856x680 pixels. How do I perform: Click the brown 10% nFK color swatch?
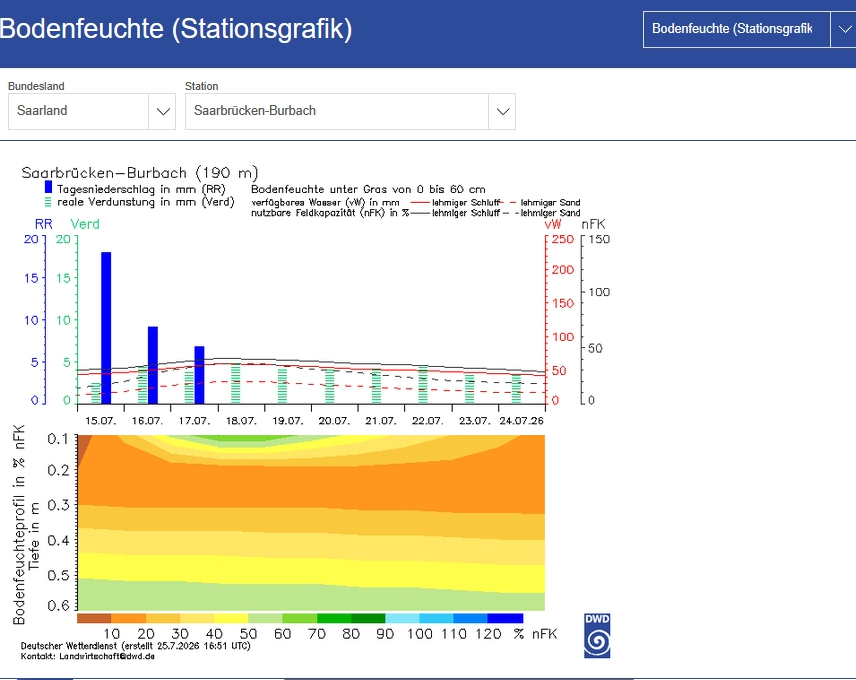[94, 618]
